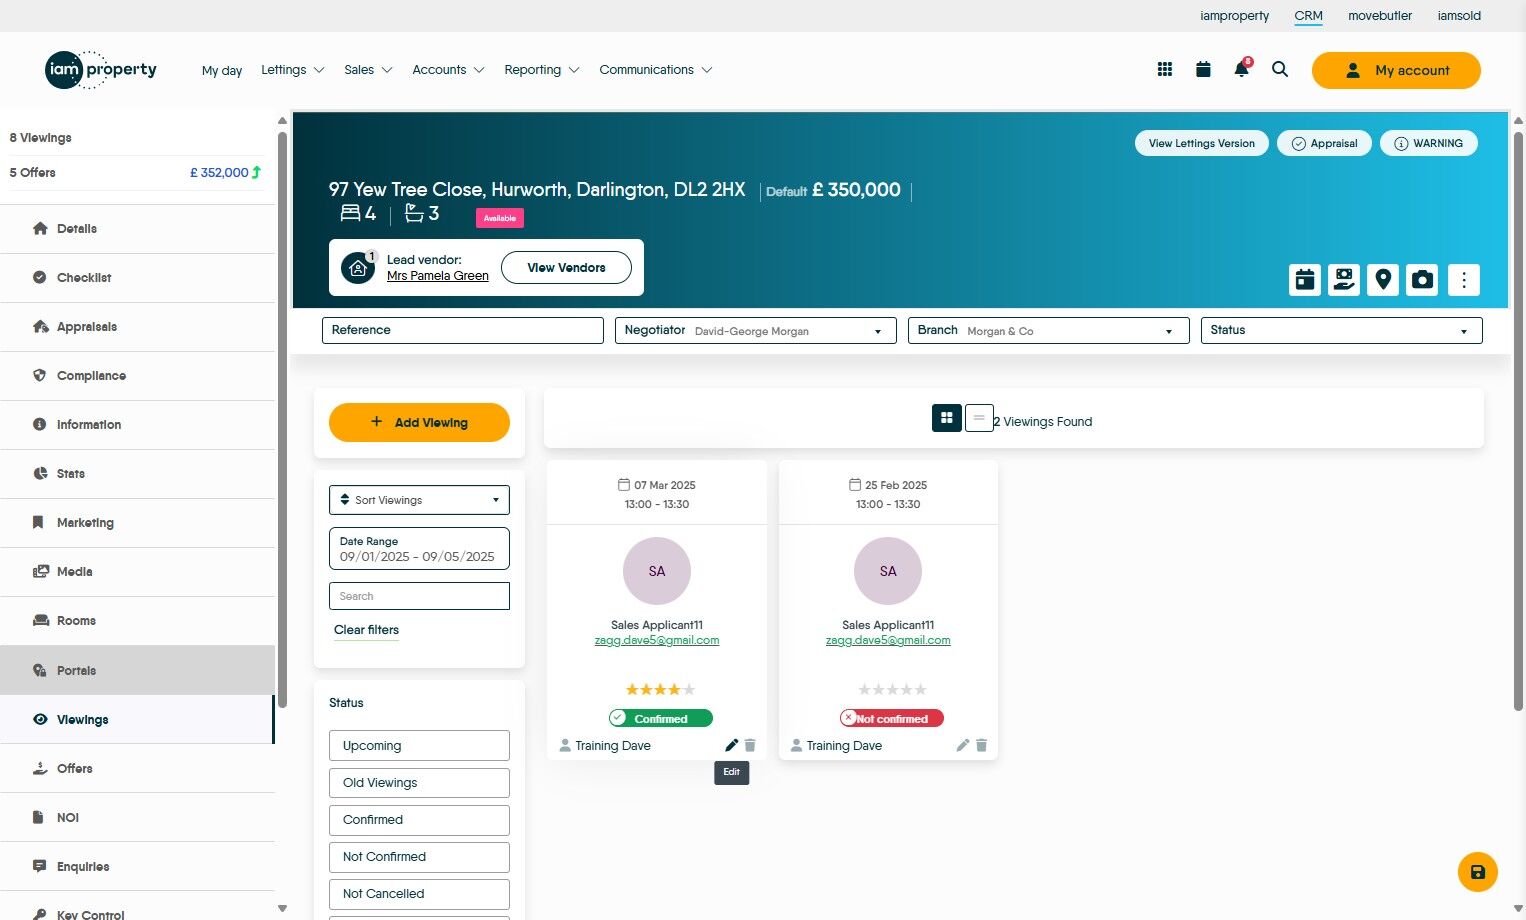This screenshot has width=1526, height=920.
Task: Open the calendar icon in property header
Action: (x=1305, y=280)
